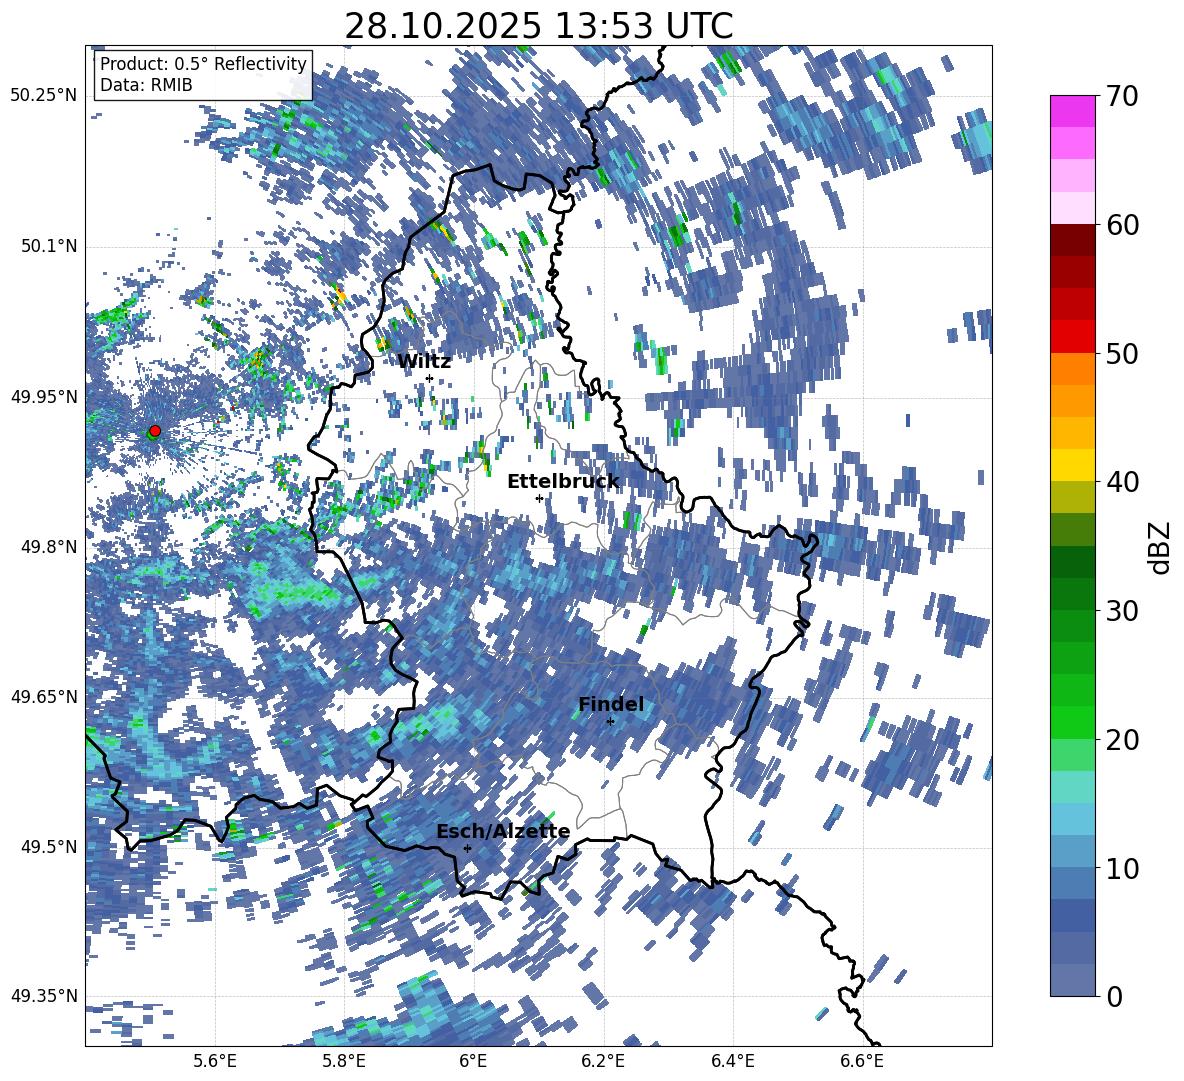Select the Esch/Alzette city label

coord(503,831)
